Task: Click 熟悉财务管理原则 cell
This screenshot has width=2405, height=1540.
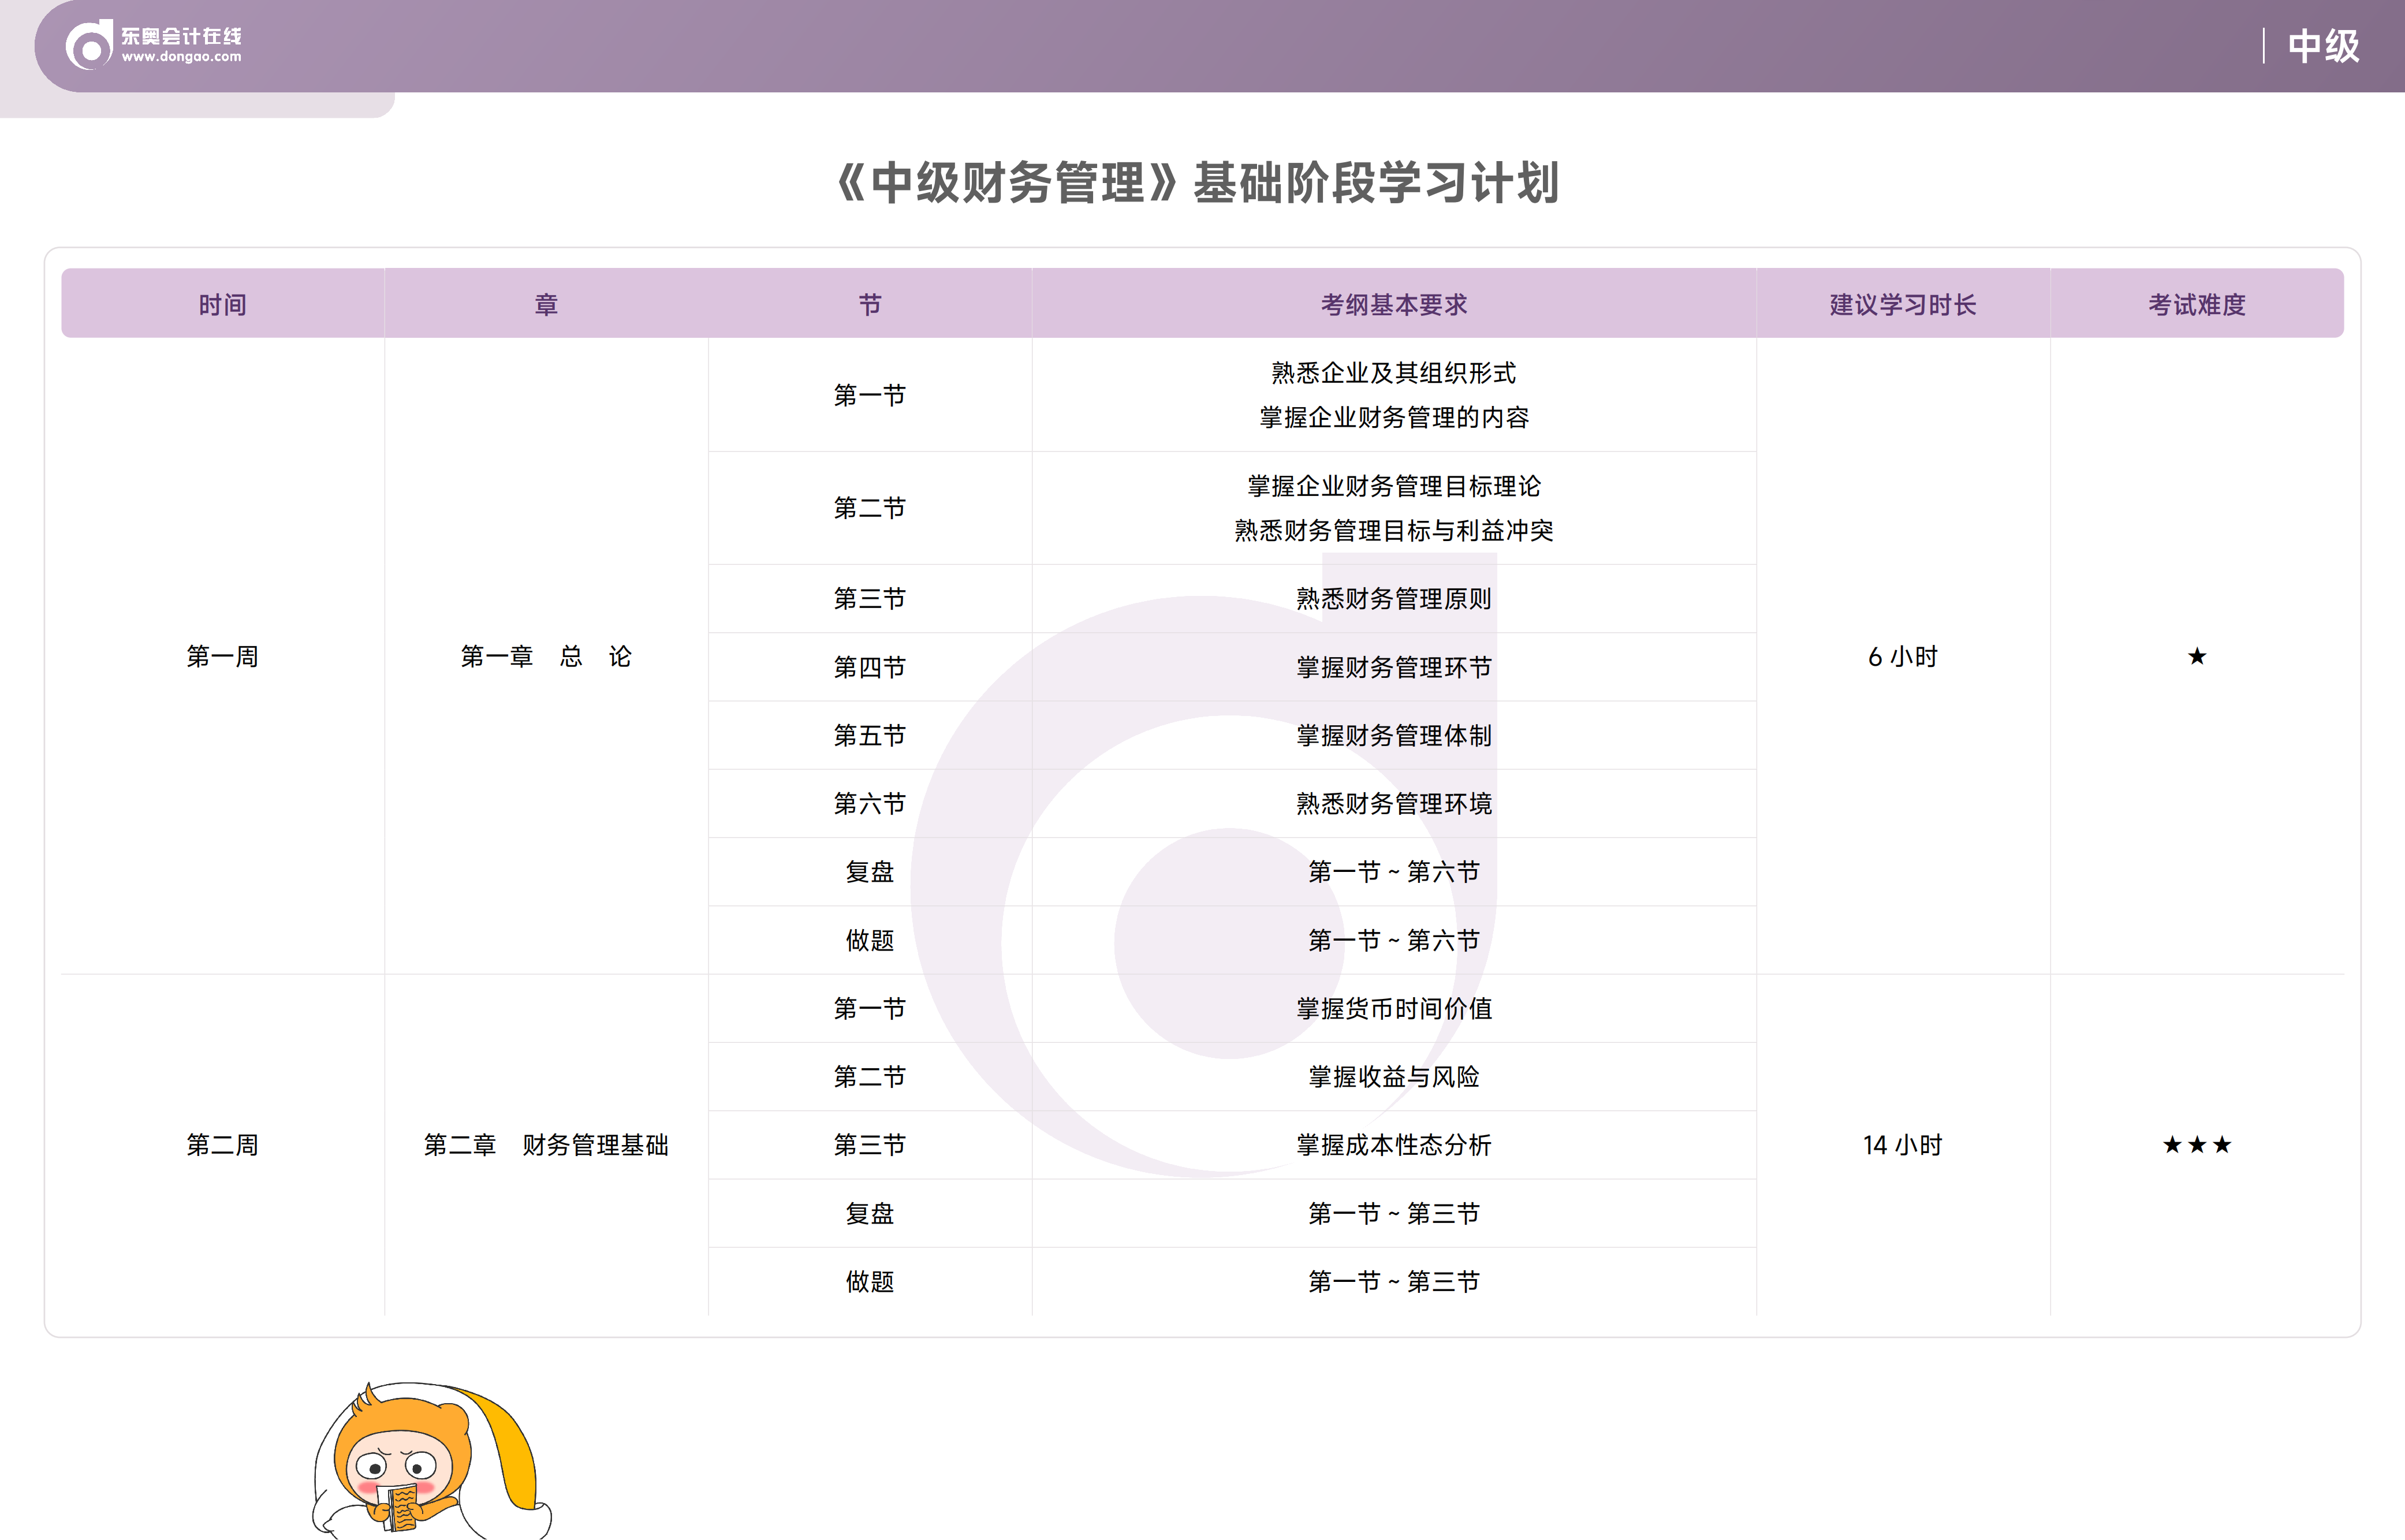Action: [1394, 598]
